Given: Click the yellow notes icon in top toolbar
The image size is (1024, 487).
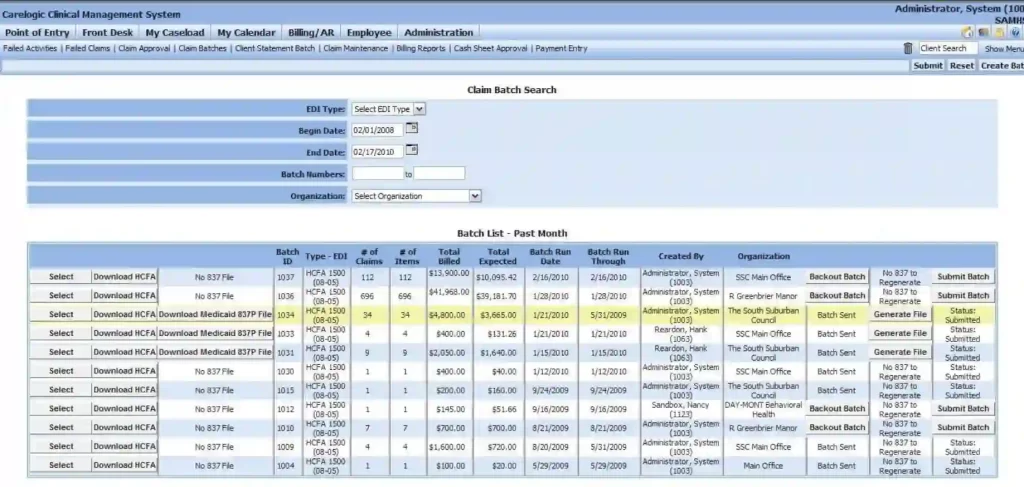Looking at the screenshot, I should coord(999,33).
